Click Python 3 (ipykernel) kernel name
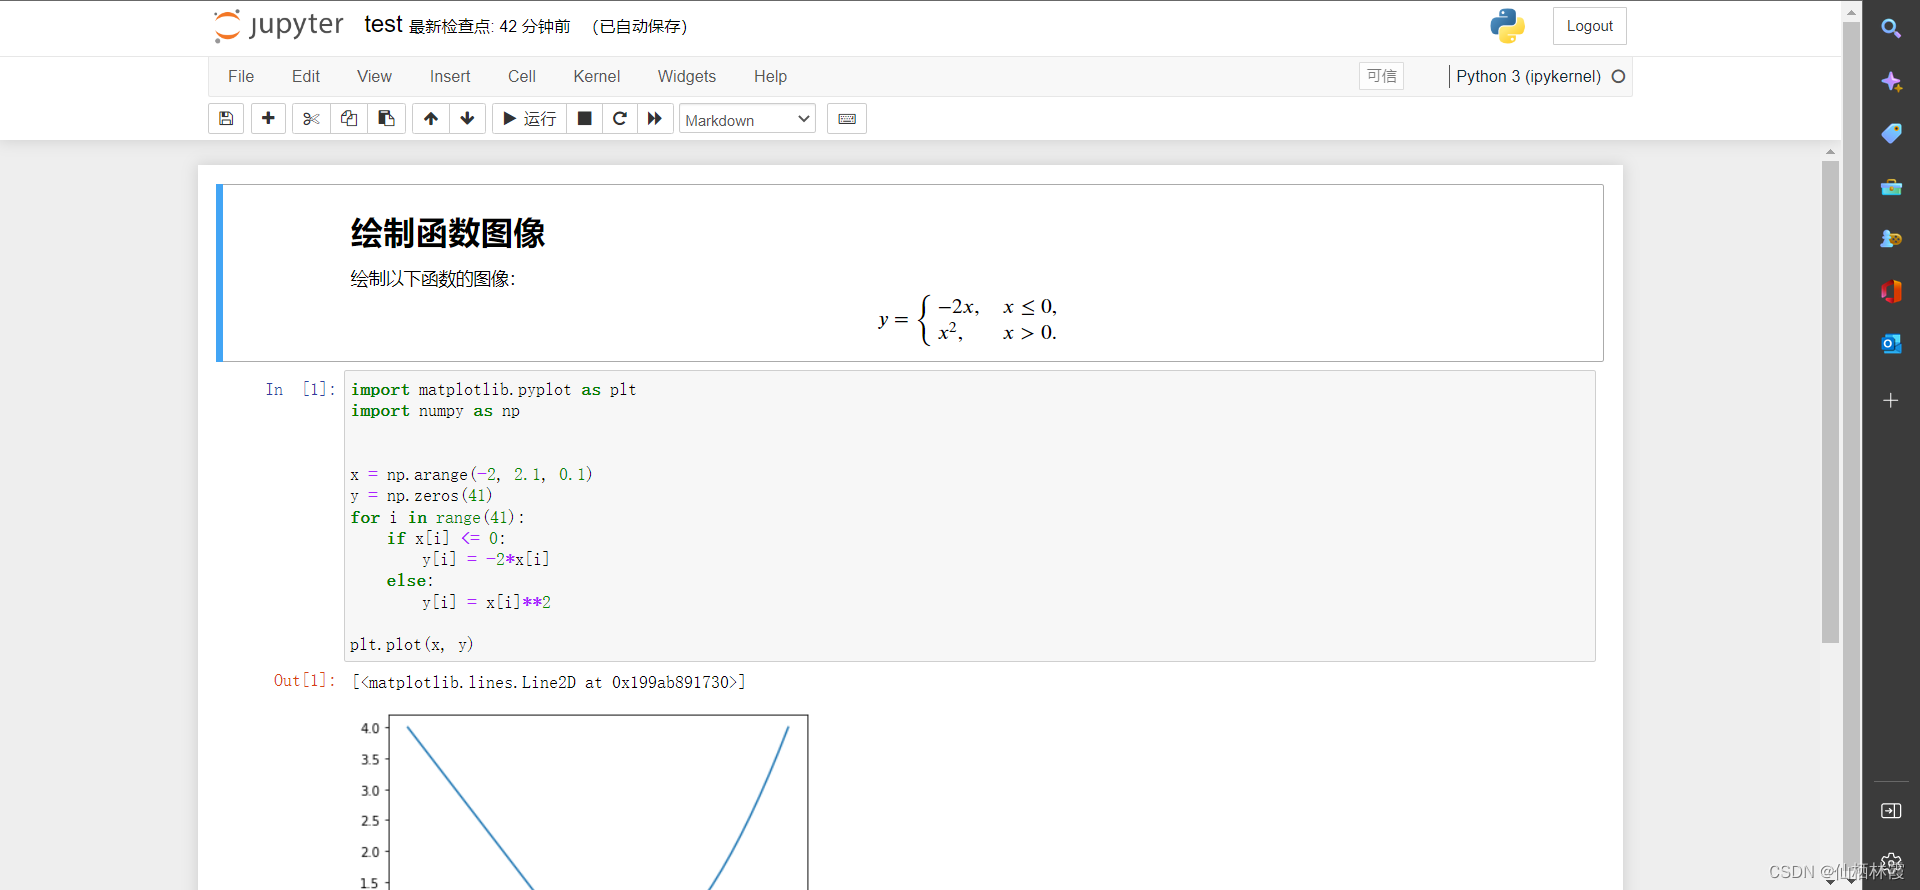This screenshot has width=1920, height=890. (x=1528, y=77)
